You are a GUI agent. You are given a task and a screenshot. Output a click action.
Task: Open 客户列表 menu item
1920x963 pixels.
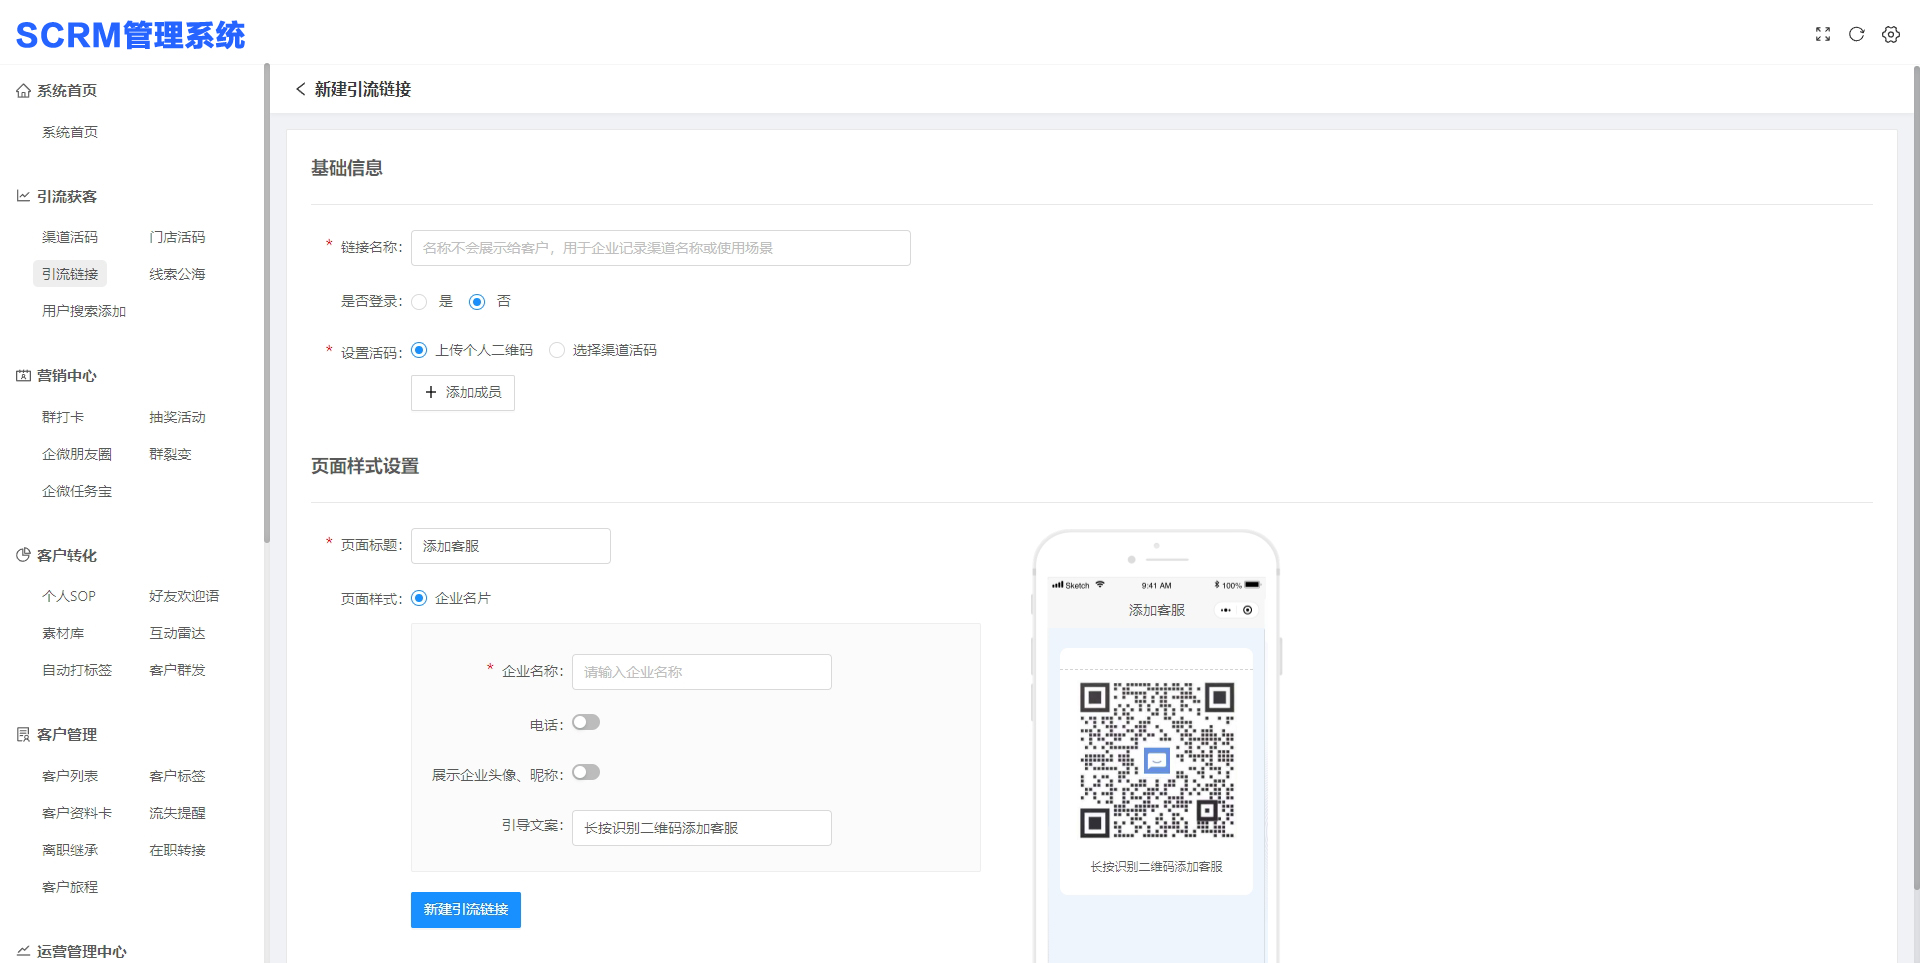pos(70,776)
